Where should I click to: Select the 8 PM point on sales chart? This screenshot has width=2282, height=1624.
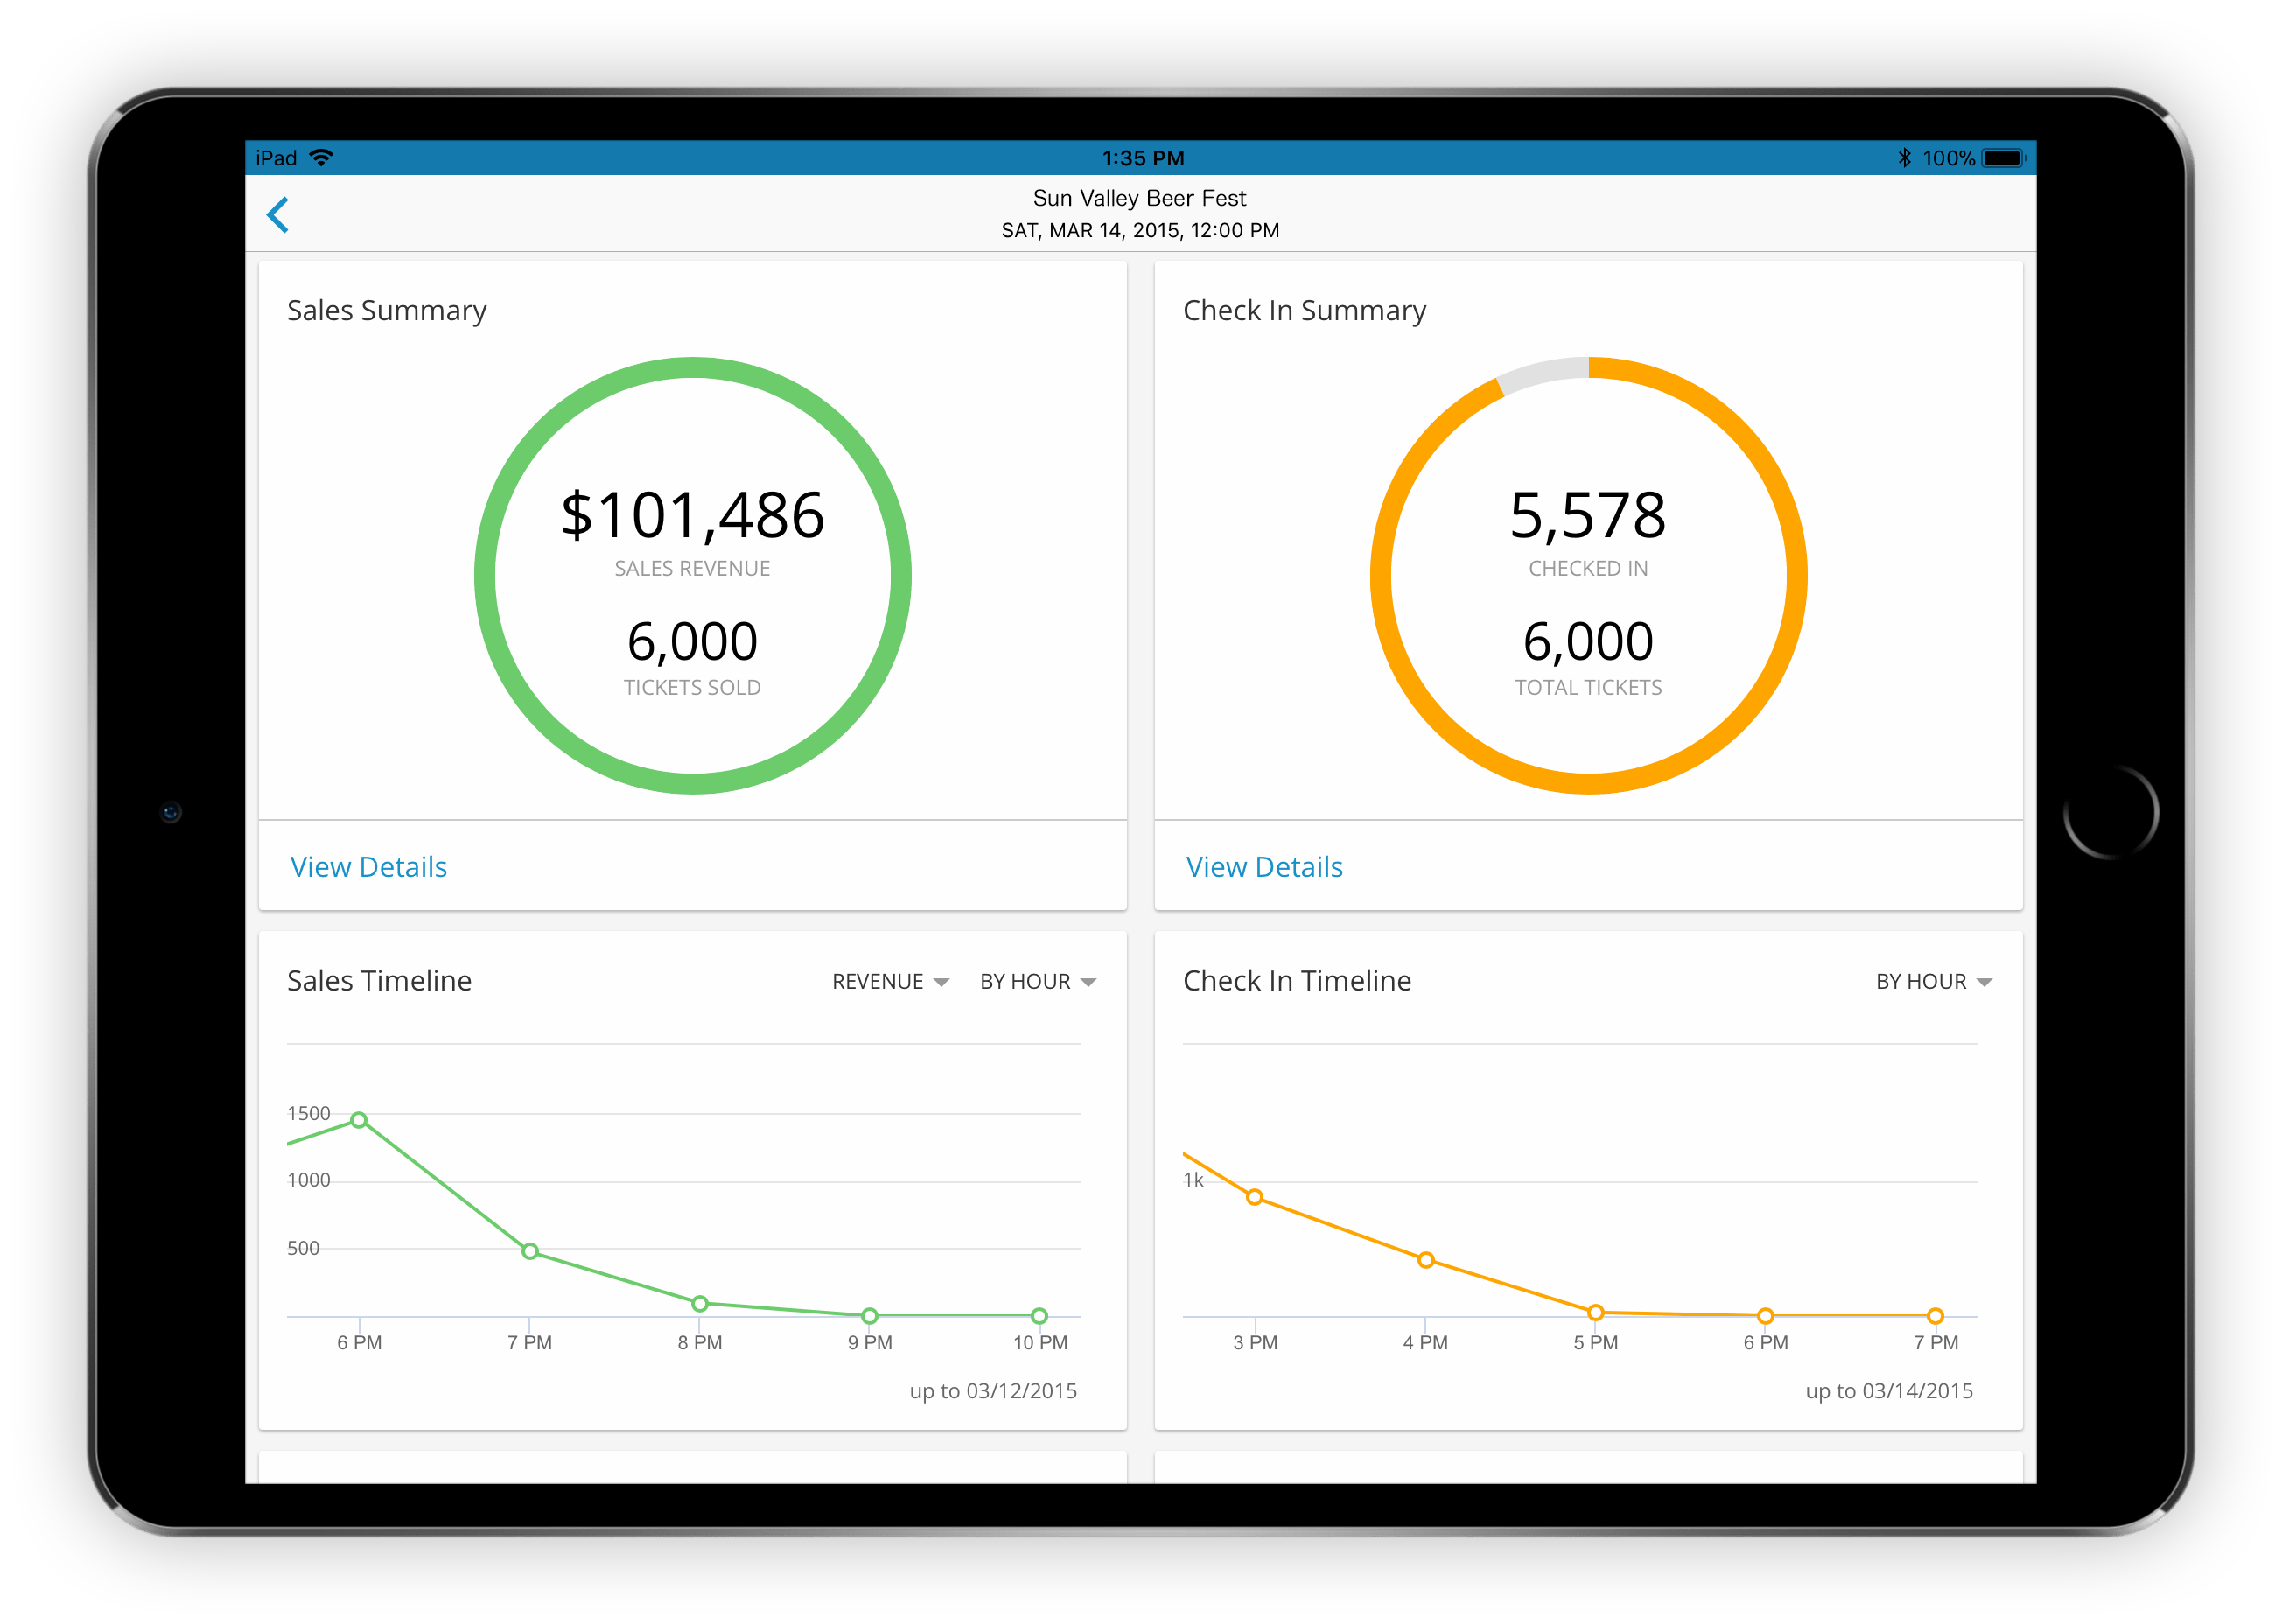pos(700,1303)
